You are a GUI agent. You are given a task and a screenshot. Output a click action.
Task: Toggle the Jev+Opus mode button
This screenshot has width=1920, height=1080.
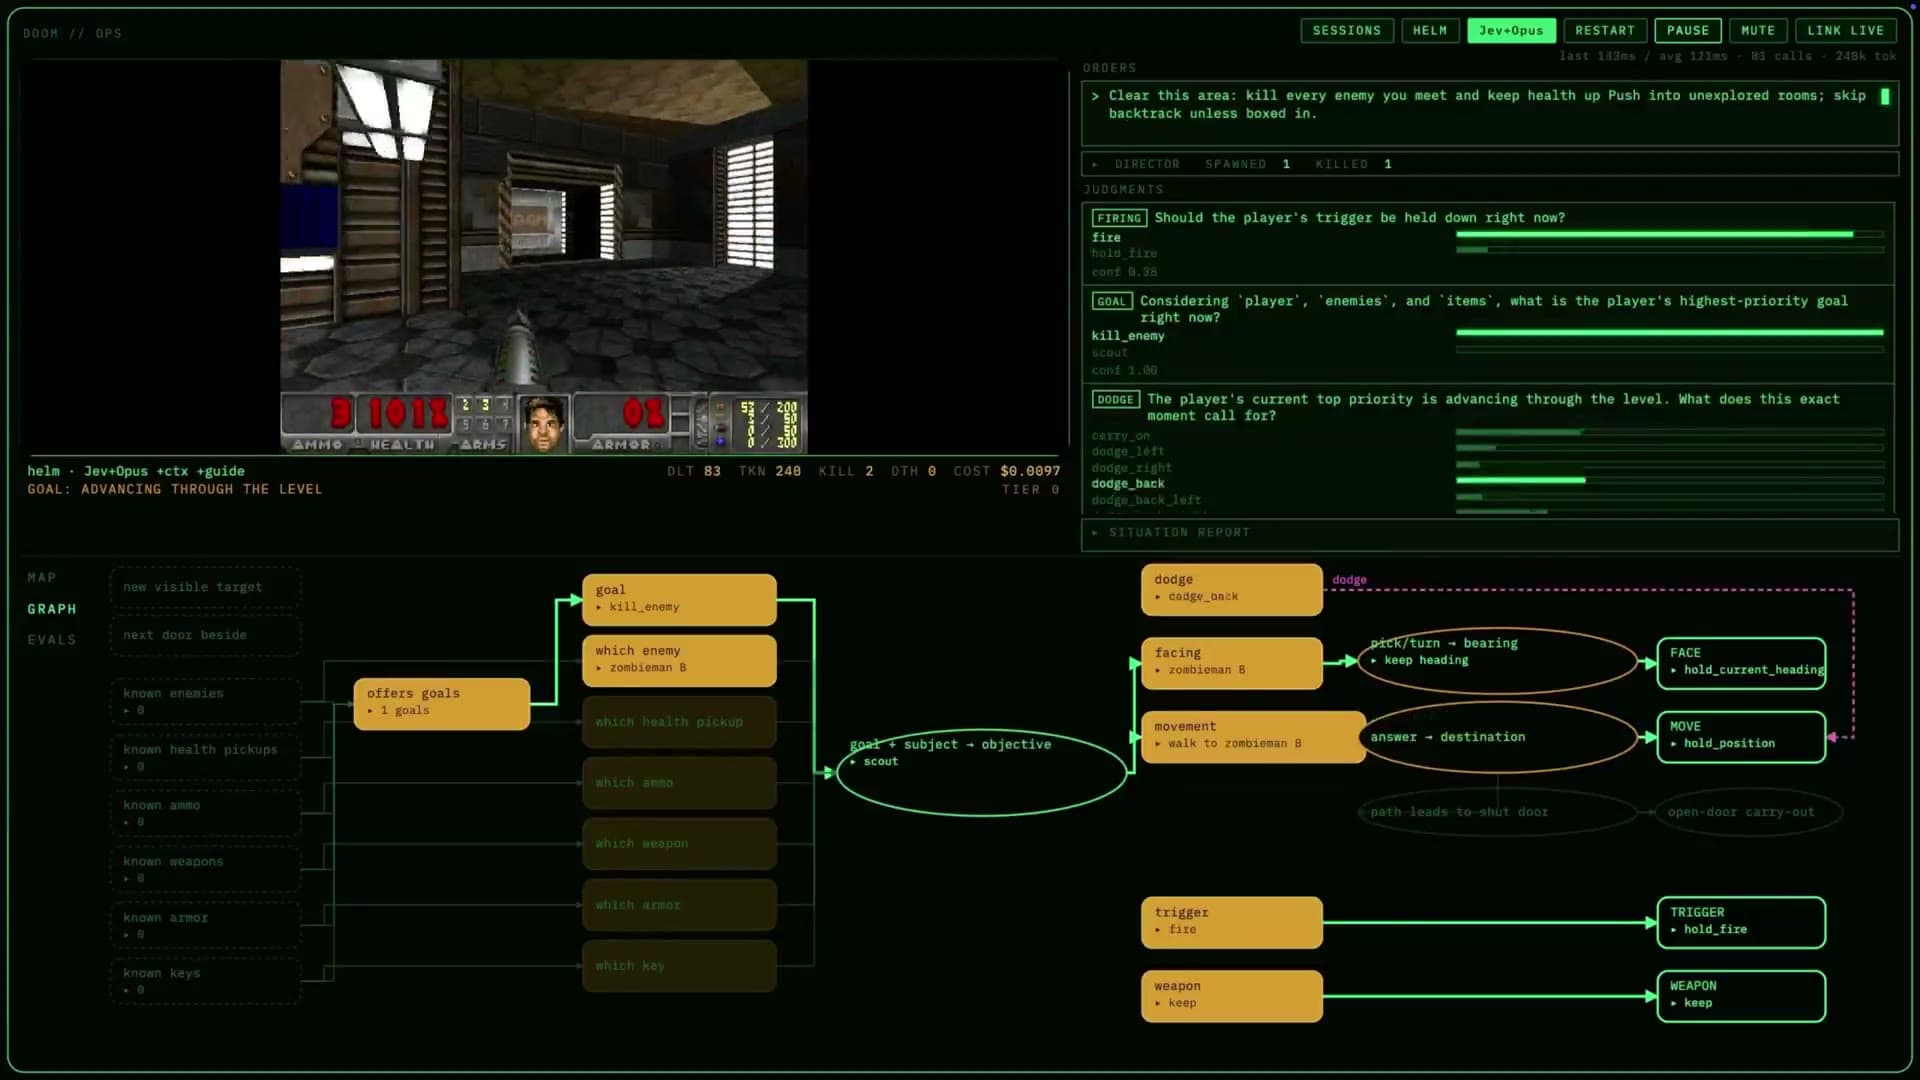(1511, 31)
